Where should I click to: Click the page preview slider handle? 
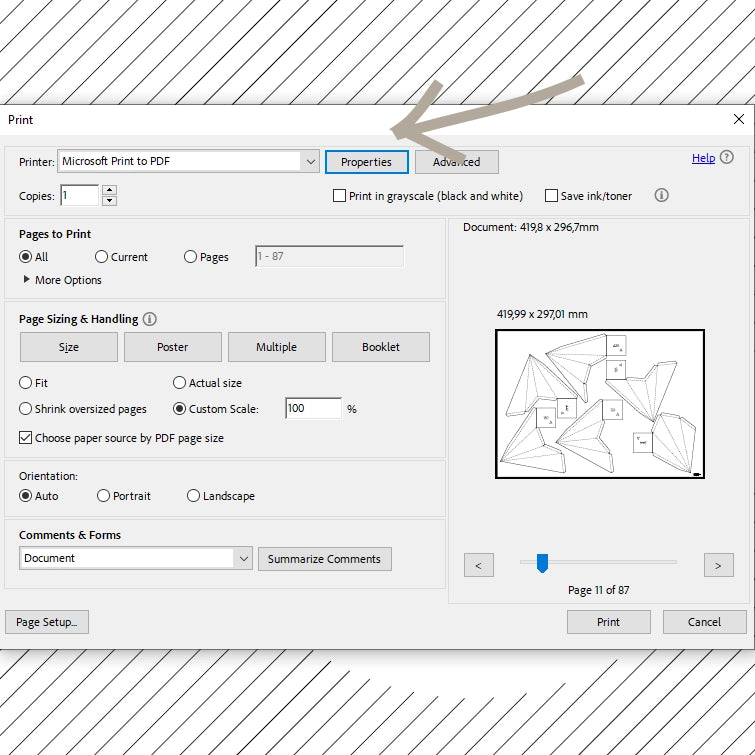(x=542, y=564)
